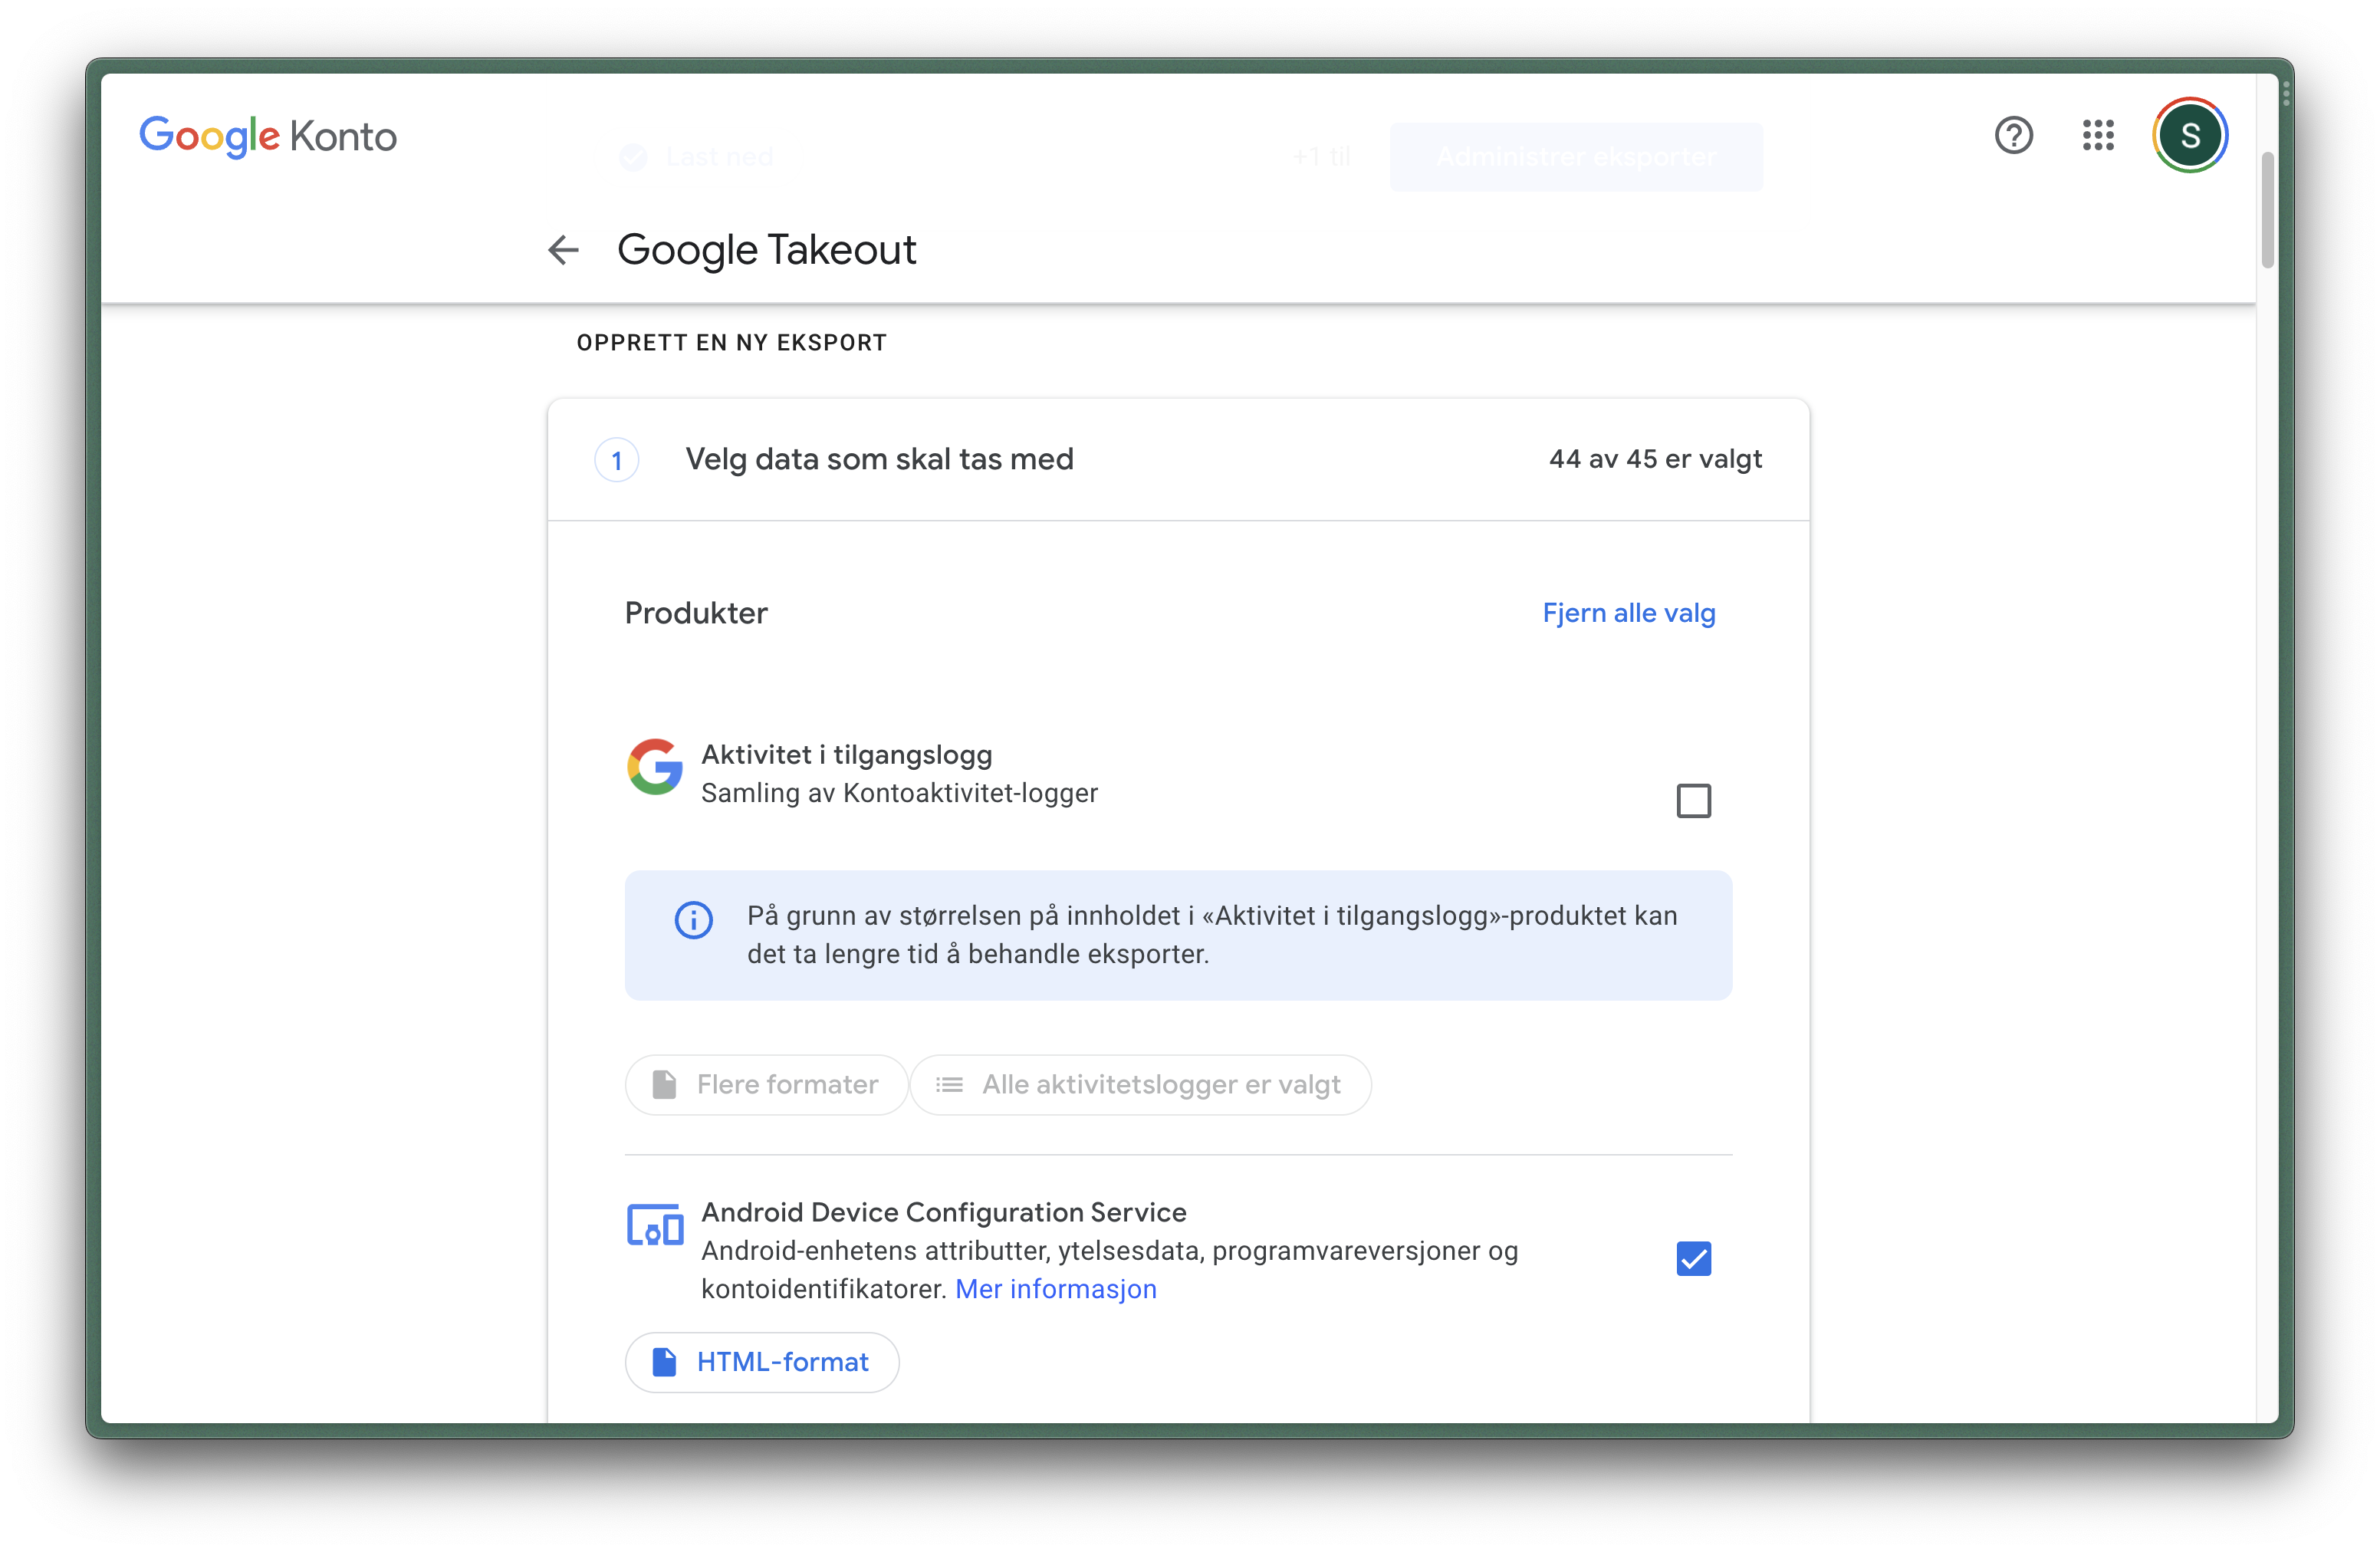Image resolution: width=2380 pixels, height=1552 pixels.
Task: Click the Google G icon for Aktivitet i tilgangslogg
Action: pos(655,767)
